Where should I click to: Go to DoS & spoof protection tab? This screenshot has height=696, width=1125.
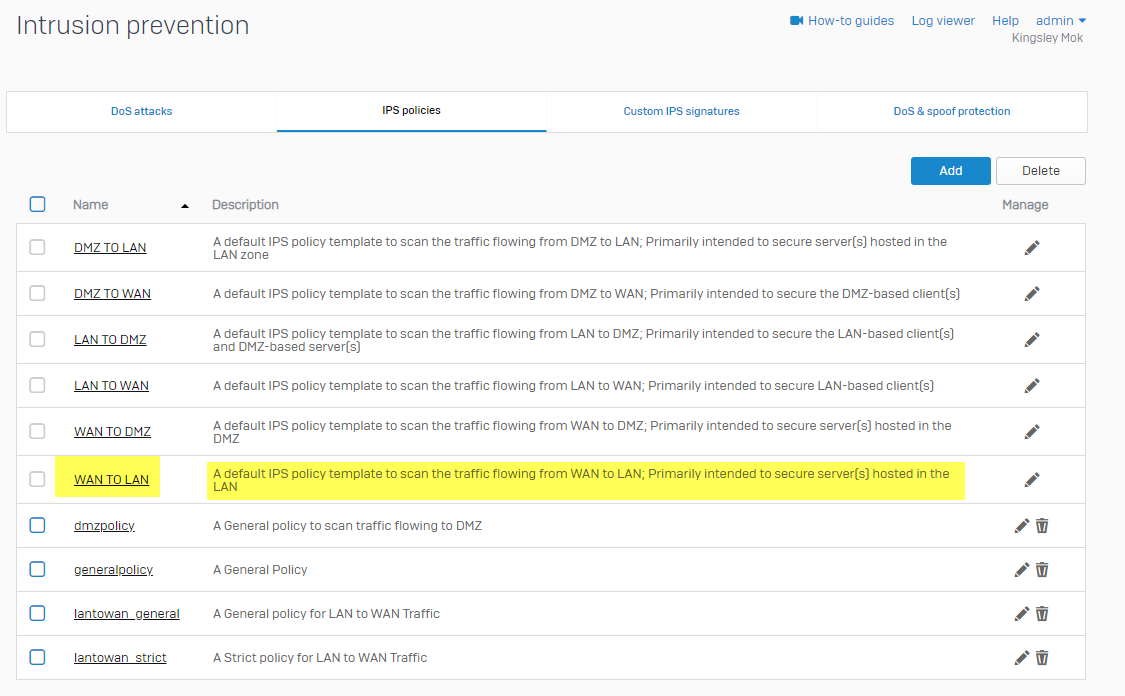[951, 111]
